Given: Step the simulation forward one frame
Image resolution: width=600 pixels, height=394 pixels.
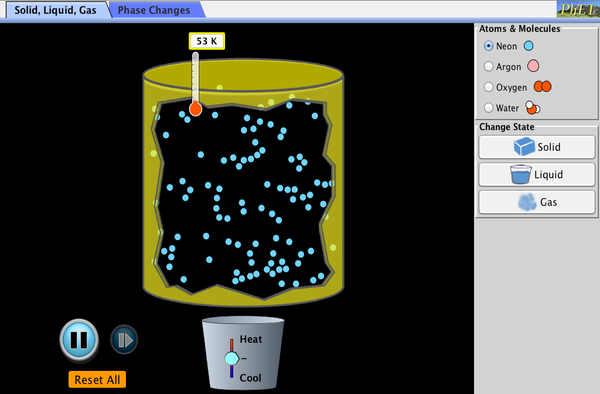Looking at the screenshot, I should tap(124, 340).
